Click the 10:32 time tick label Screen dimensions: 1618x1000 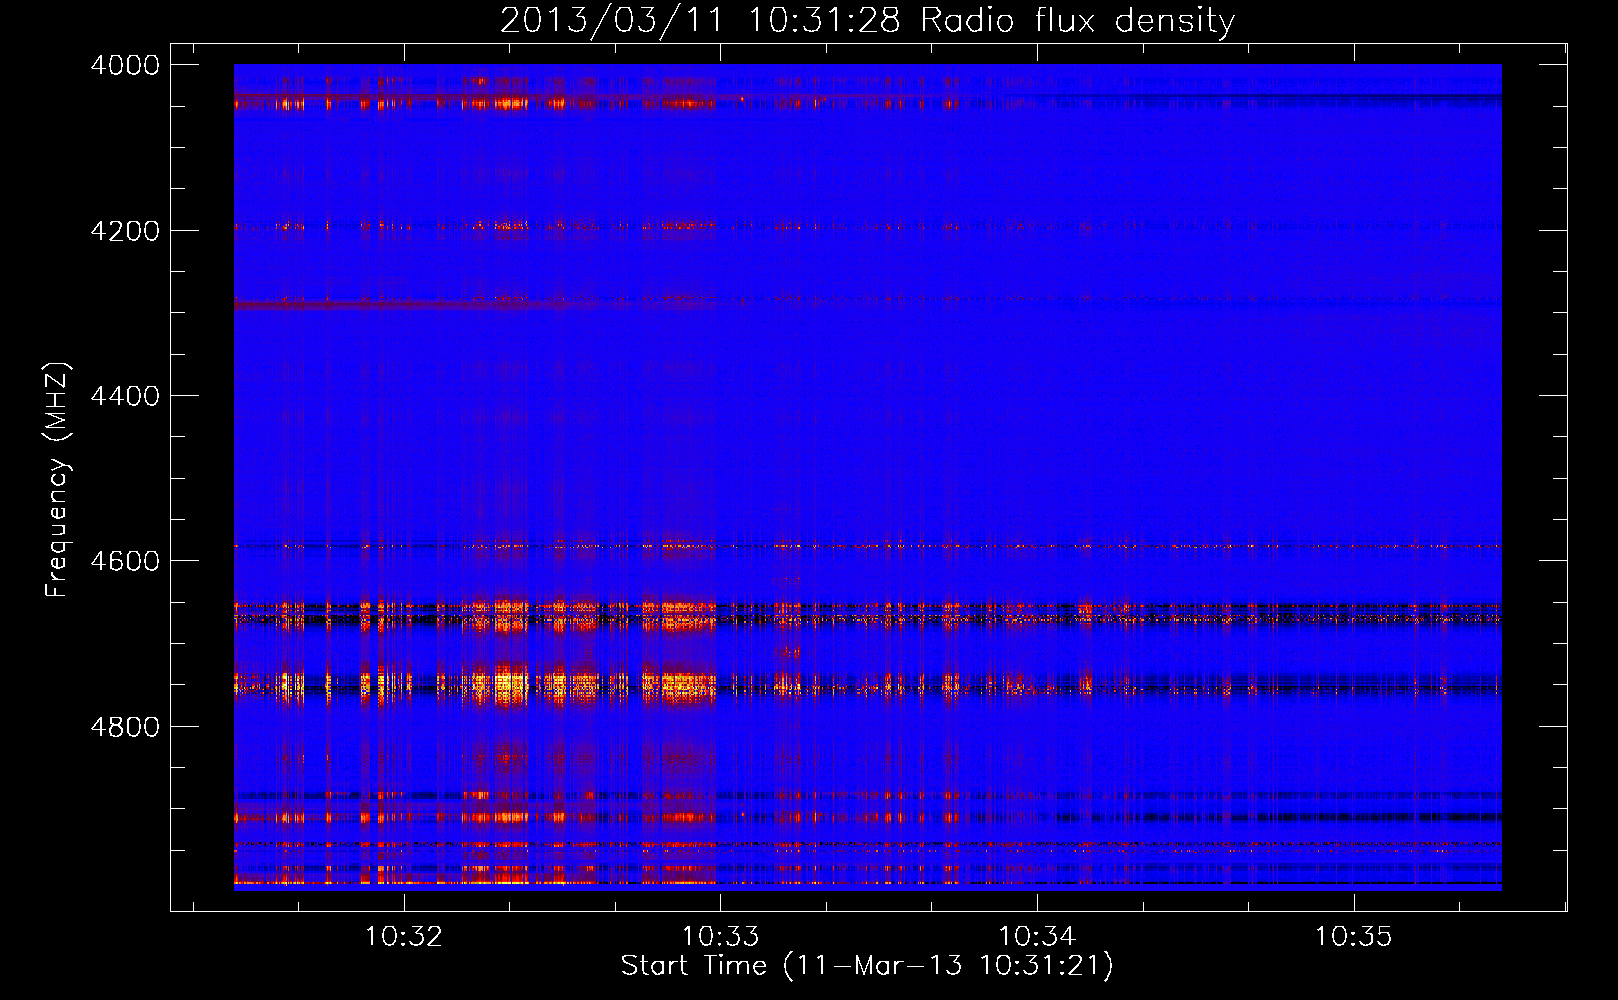click(x=404, y=937)
